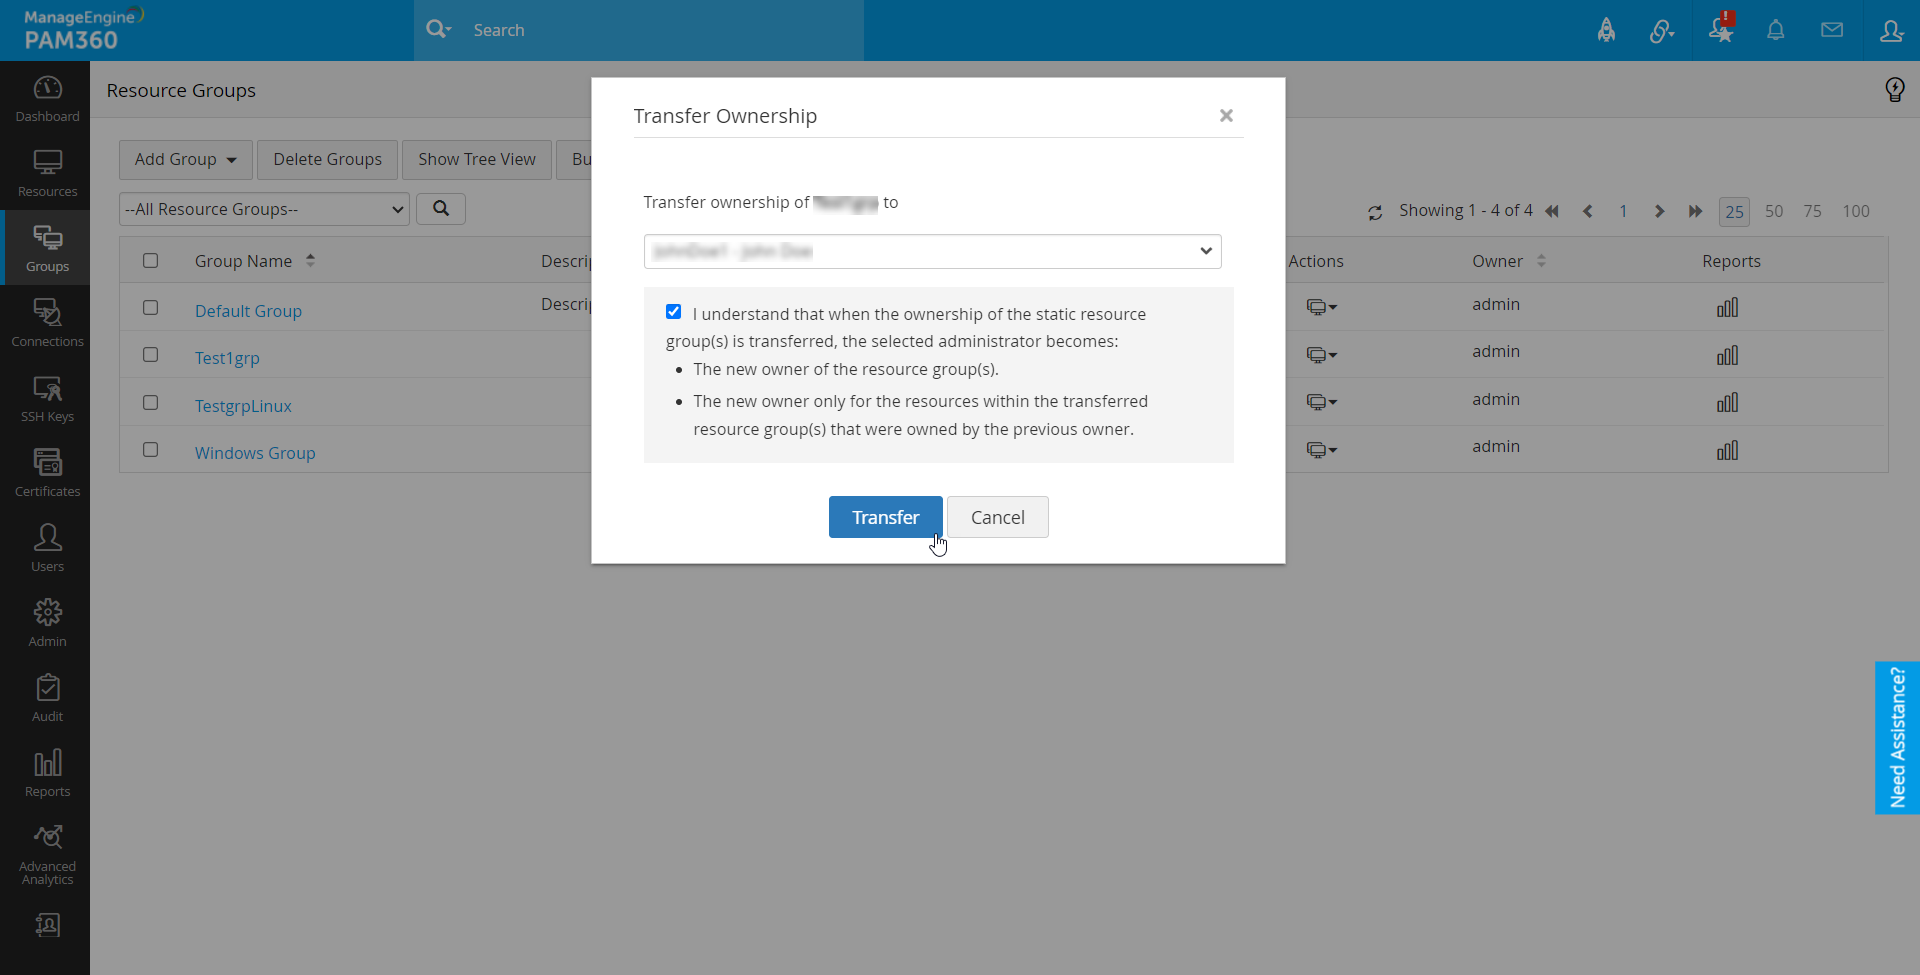Select the Windows Group row checkbox

(151, 450)
